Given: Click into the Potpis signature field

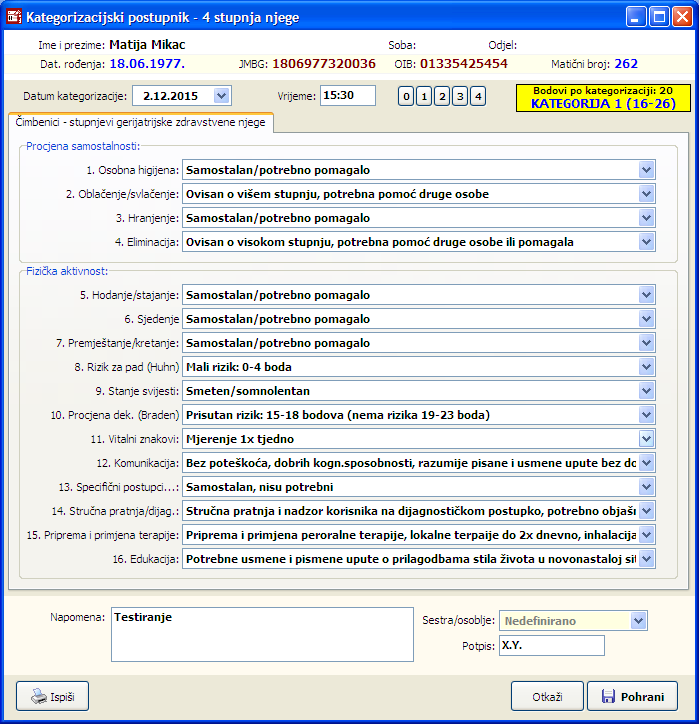Looking at the screenshot, I should pyautogui.click(x=551, y=646).
